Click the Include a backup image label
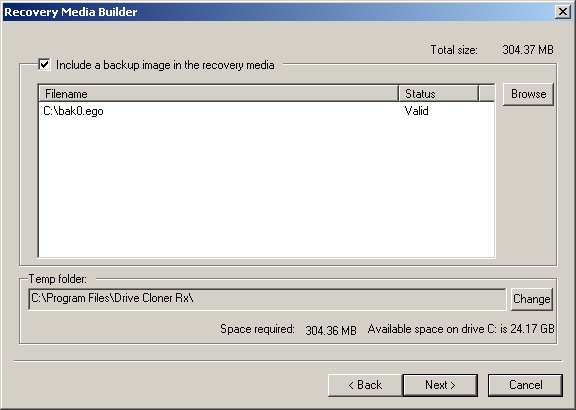576x410 pixels. [165, 65]
